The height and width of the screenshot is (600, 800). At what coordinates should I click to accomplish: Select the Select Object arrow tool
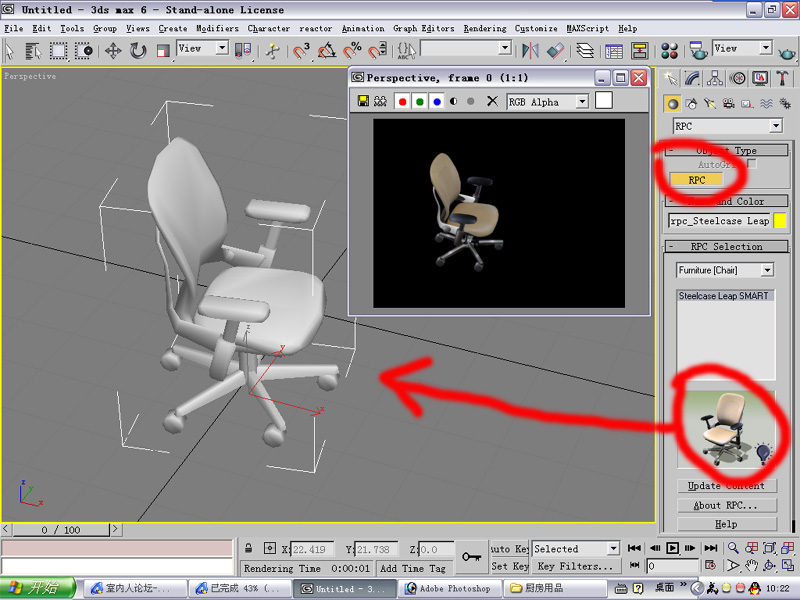point(9,51)
